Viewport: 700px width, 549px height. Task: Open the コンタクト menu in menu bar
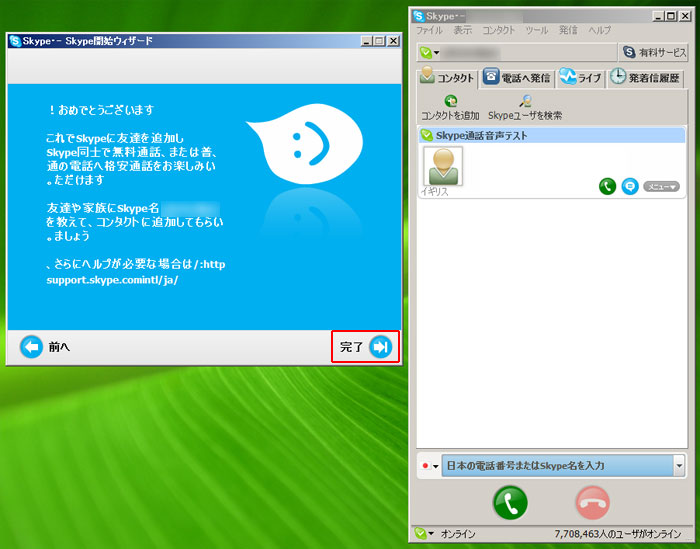499,30
